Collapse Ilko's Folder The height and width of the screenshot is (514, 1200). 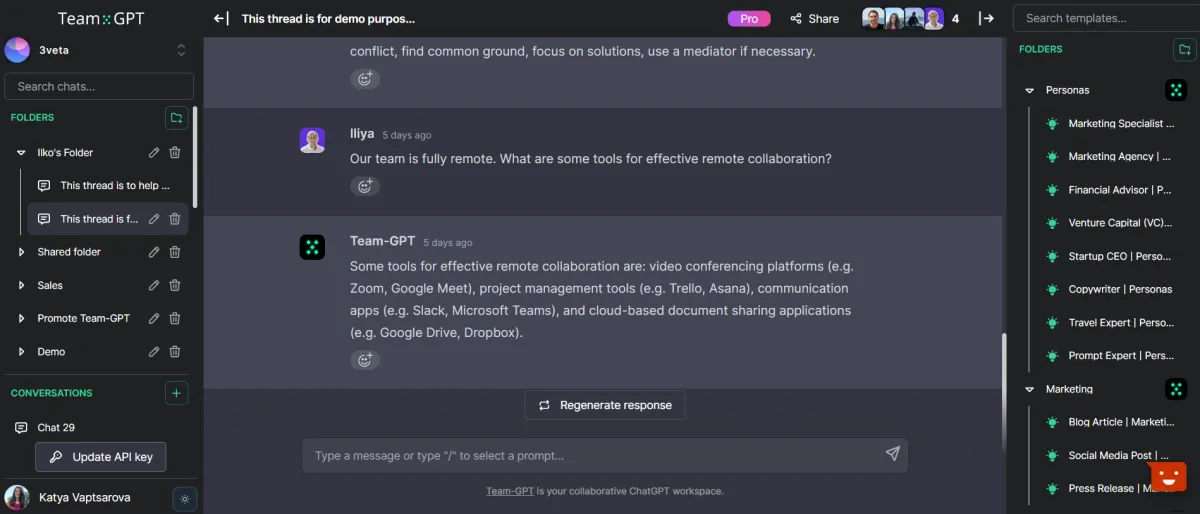click(x=21, y=153)
